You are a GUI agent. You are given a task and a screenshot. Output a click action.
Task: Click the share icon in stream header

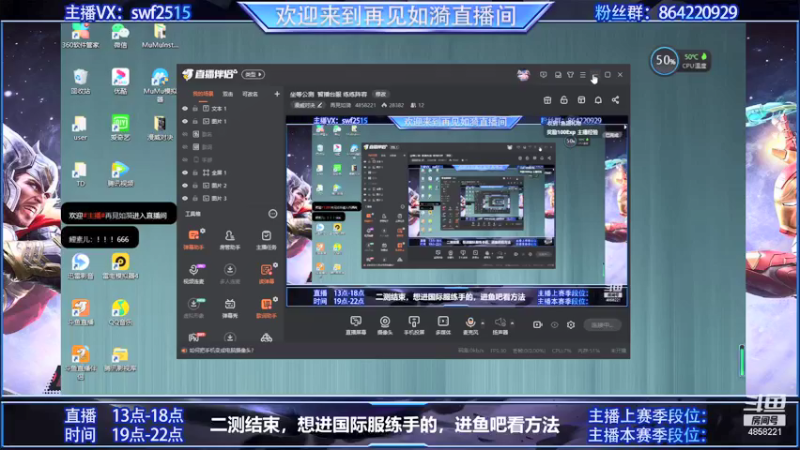click(x=615, y=100)
